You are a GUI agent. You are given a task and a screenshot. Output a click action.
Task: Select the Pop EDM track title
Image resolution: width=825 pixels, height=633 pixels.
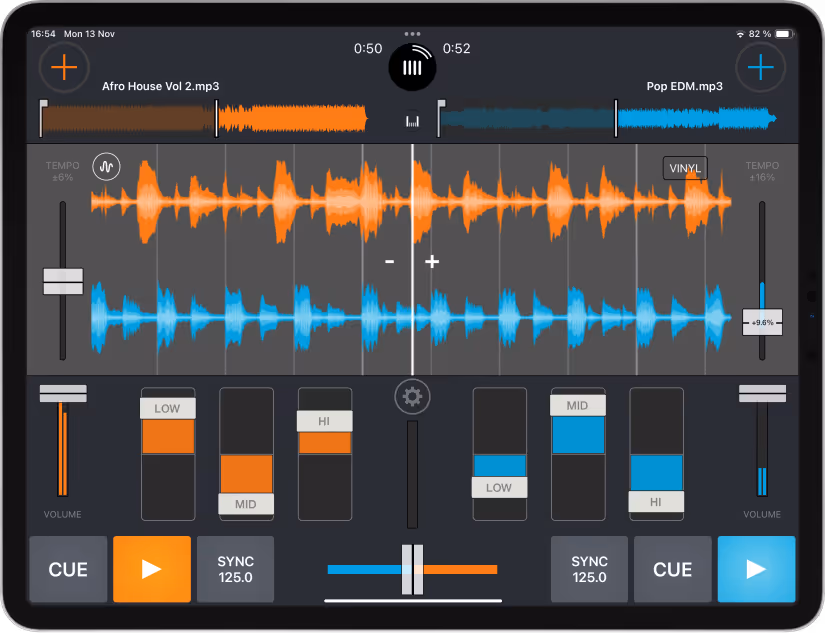[685, 86]
